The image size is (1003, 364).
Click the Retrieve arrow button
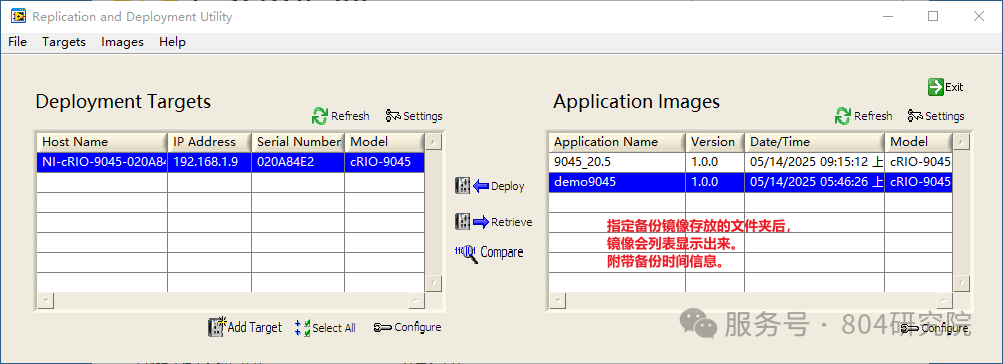(493, 222)
